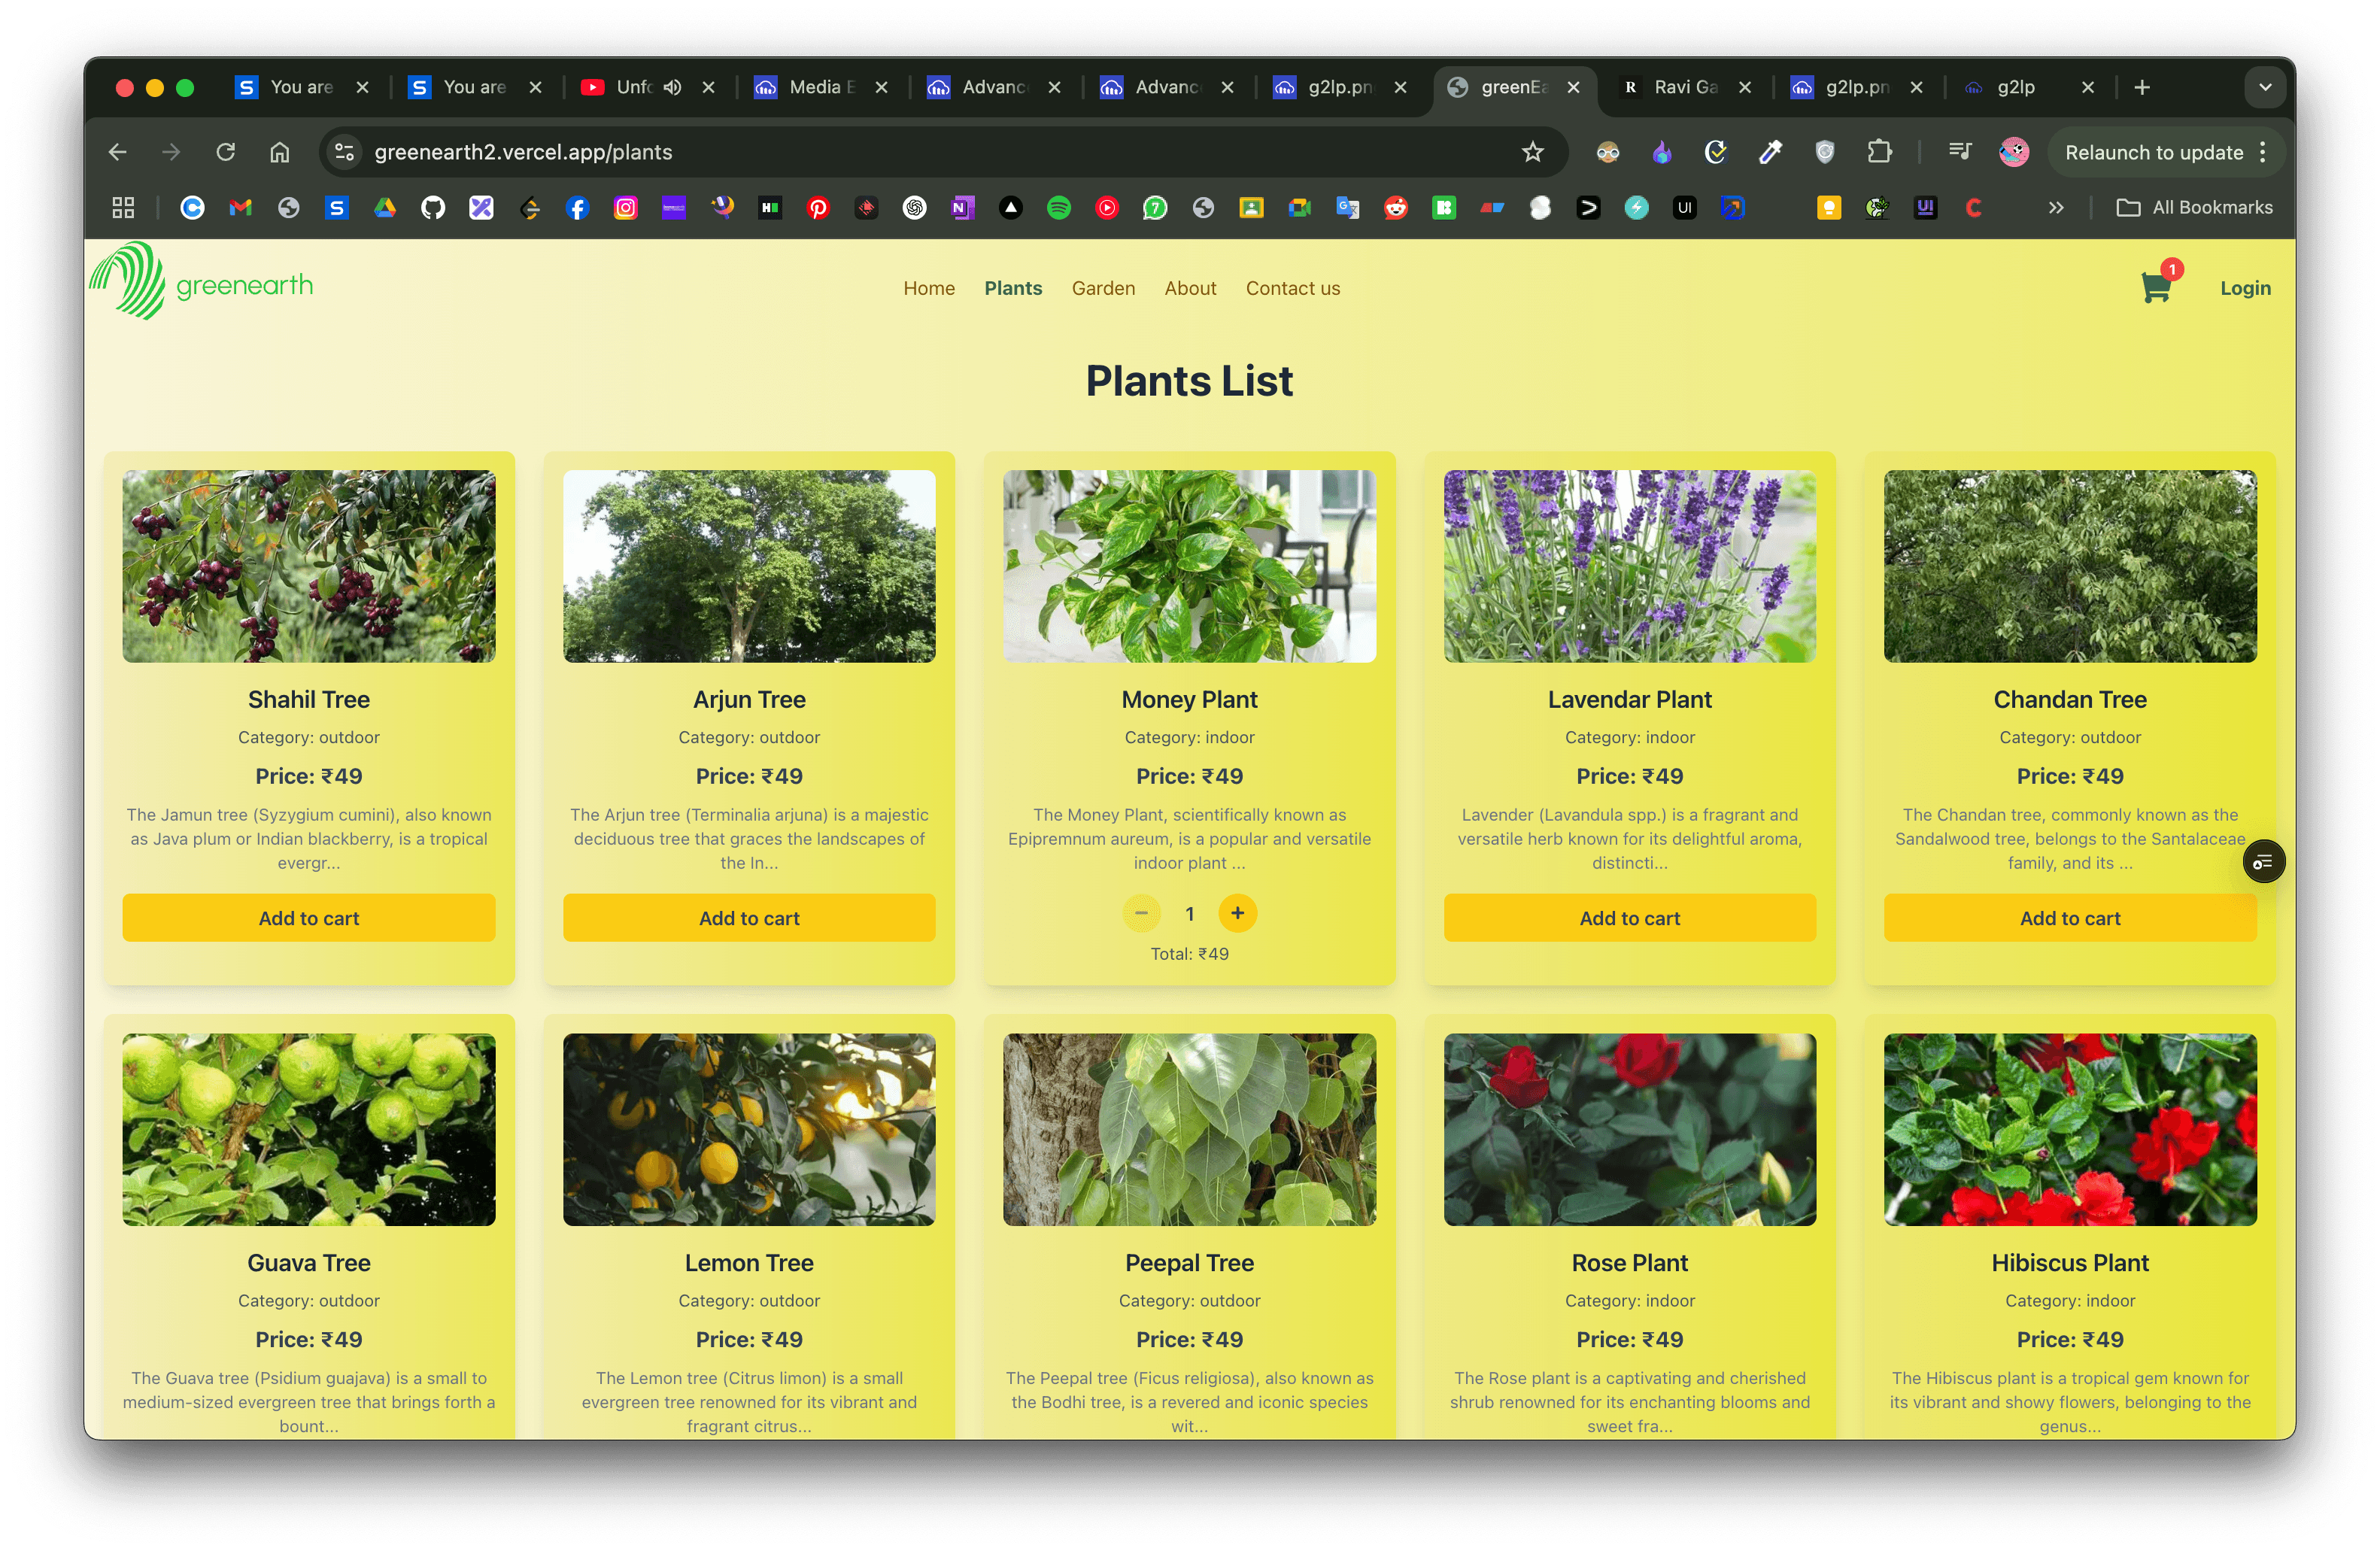The width and height of the screenshot is (2380, 1551).
Task: Open the Lavendar Plant image thumbnail
Action: (1629, 566)
